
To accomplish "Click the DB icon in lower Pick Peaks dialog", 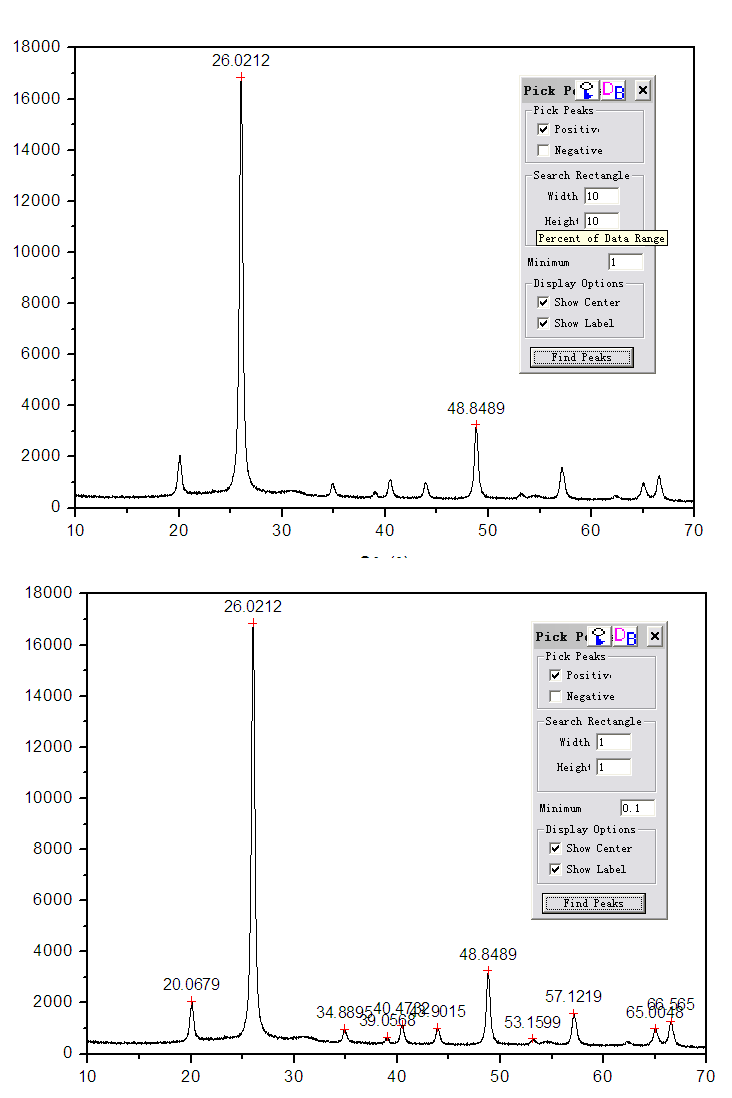I will [625, 636].
